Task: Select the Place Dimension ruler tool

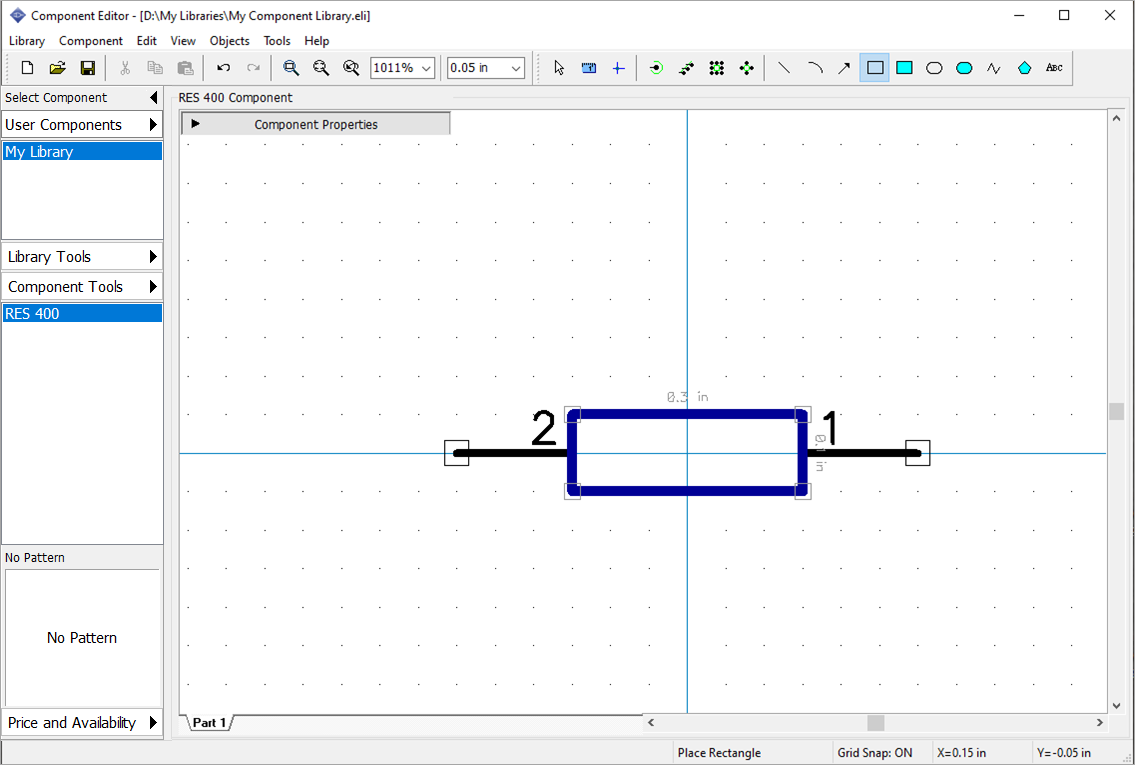Action: 588,68
